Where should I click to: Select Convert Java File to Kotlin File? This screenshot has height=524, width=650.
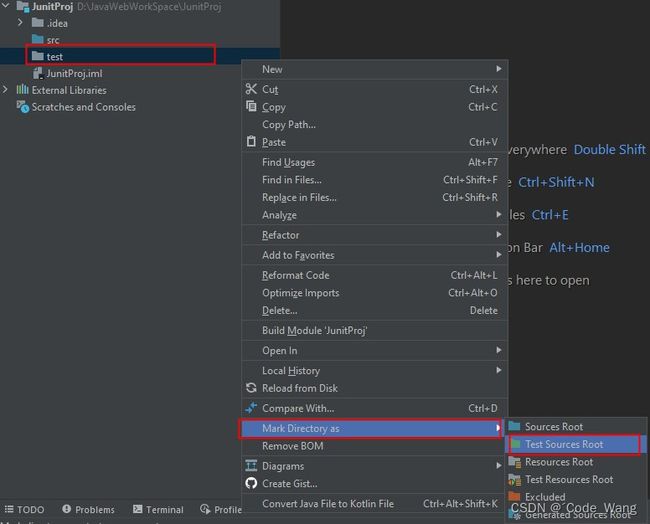(x=374, y=504)
